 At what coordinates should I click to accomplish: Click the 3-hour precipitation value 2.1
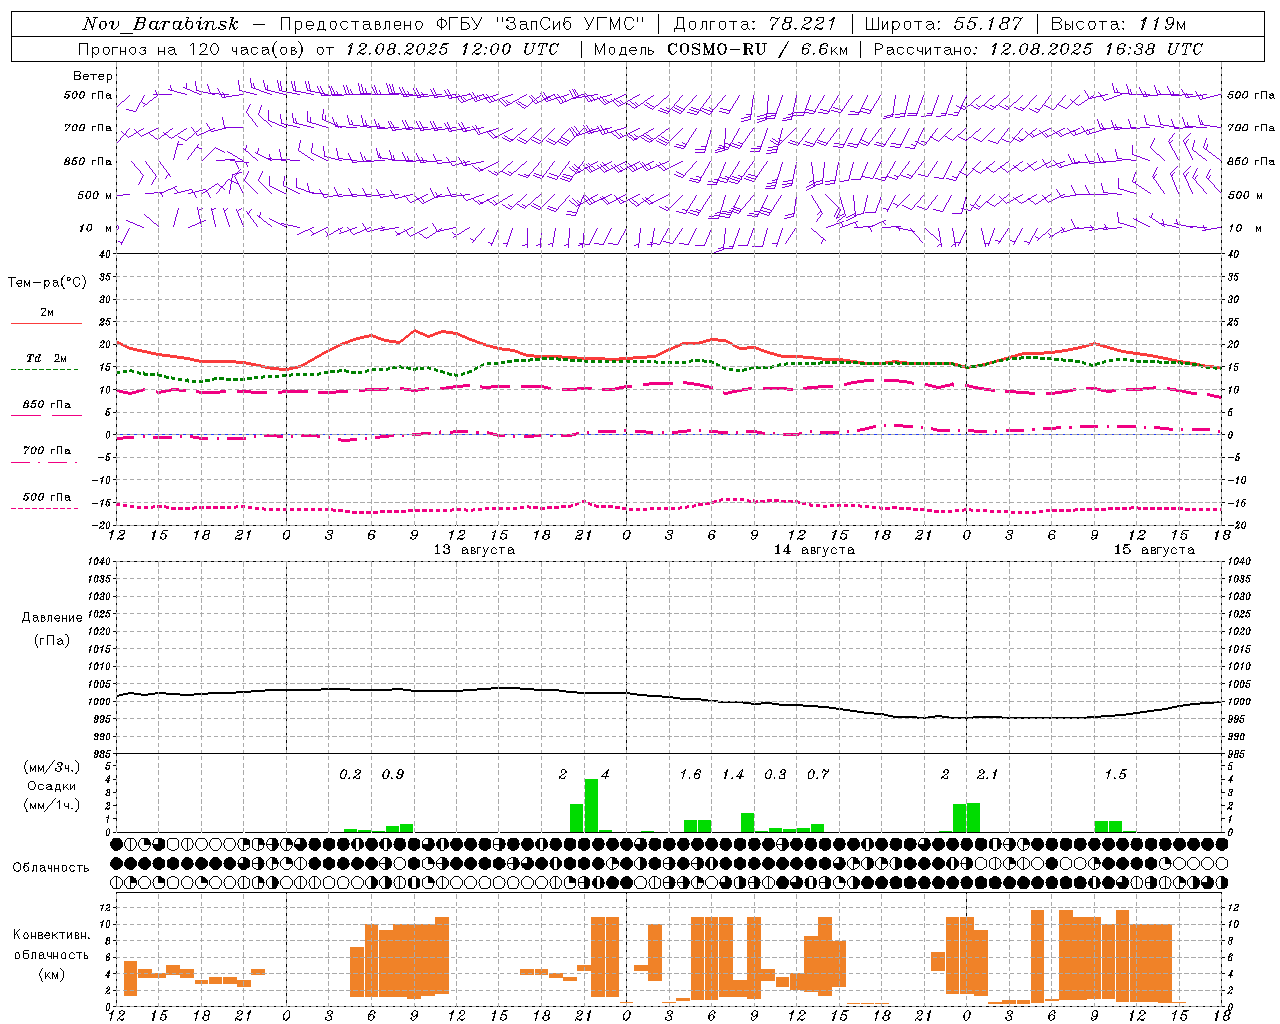[x=987, y=774]
